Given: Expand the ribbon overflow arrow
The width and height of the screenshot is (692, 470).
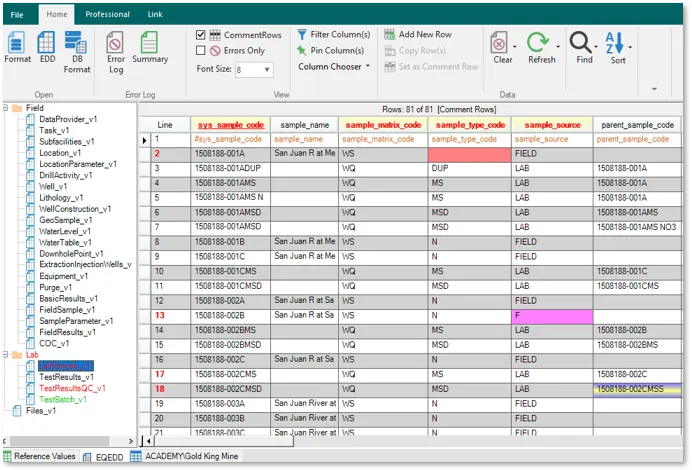Looking at the screenshot, I should coord(654,89).
